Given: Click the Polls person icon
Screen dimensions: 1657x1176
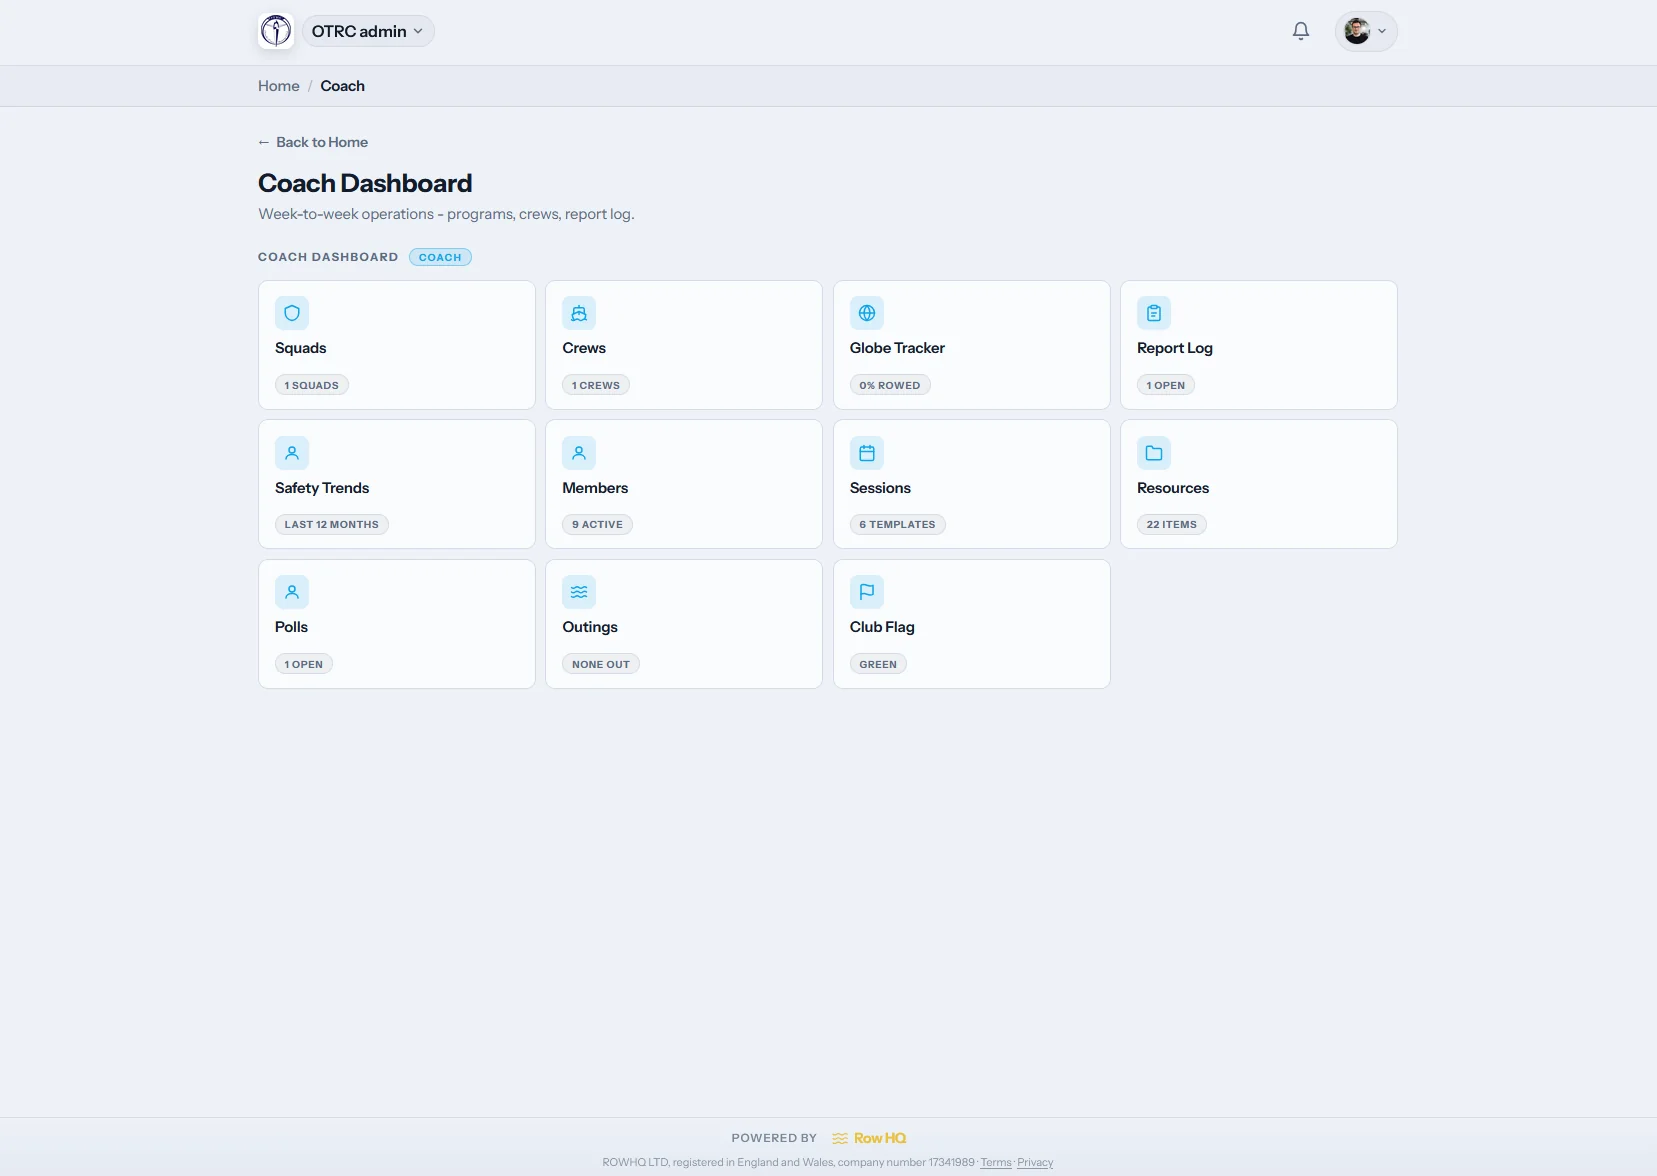Looking at the screenshot, I should coord(292,592).
